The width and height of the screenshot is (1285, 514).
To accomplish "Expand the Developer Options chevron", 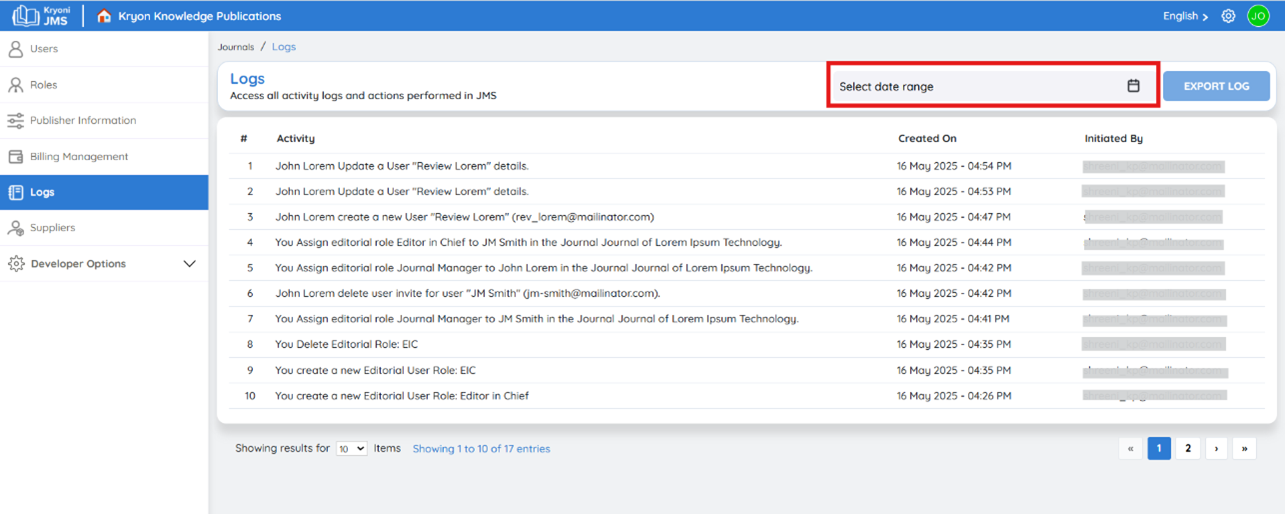I will pos(190,264).
